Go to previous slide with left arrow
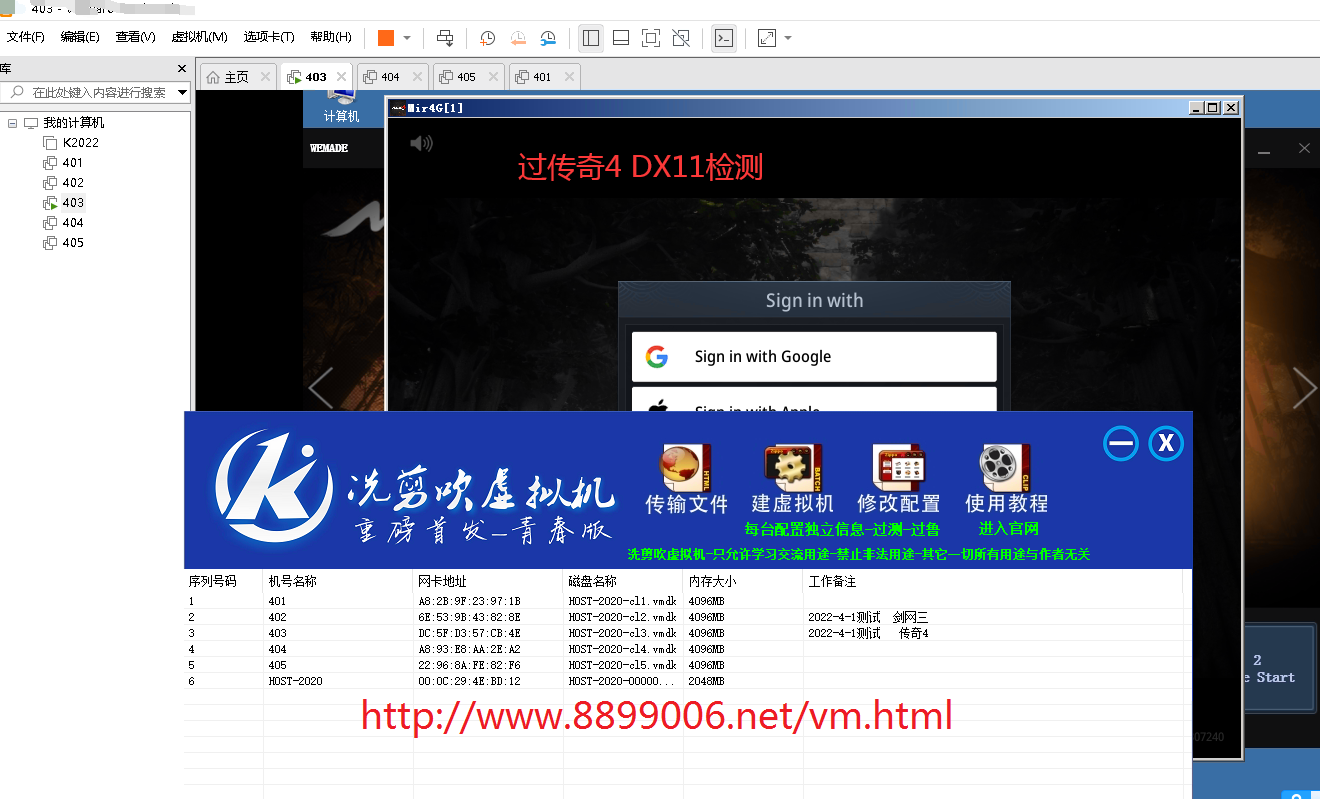 click(321, 388)
